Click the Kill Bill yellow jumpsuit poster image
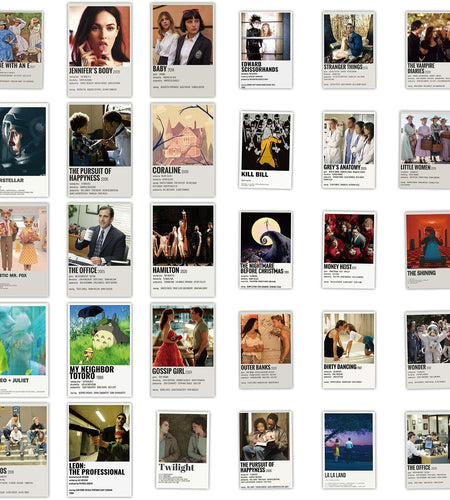The image size is (450, 500). tap(266, 142)
